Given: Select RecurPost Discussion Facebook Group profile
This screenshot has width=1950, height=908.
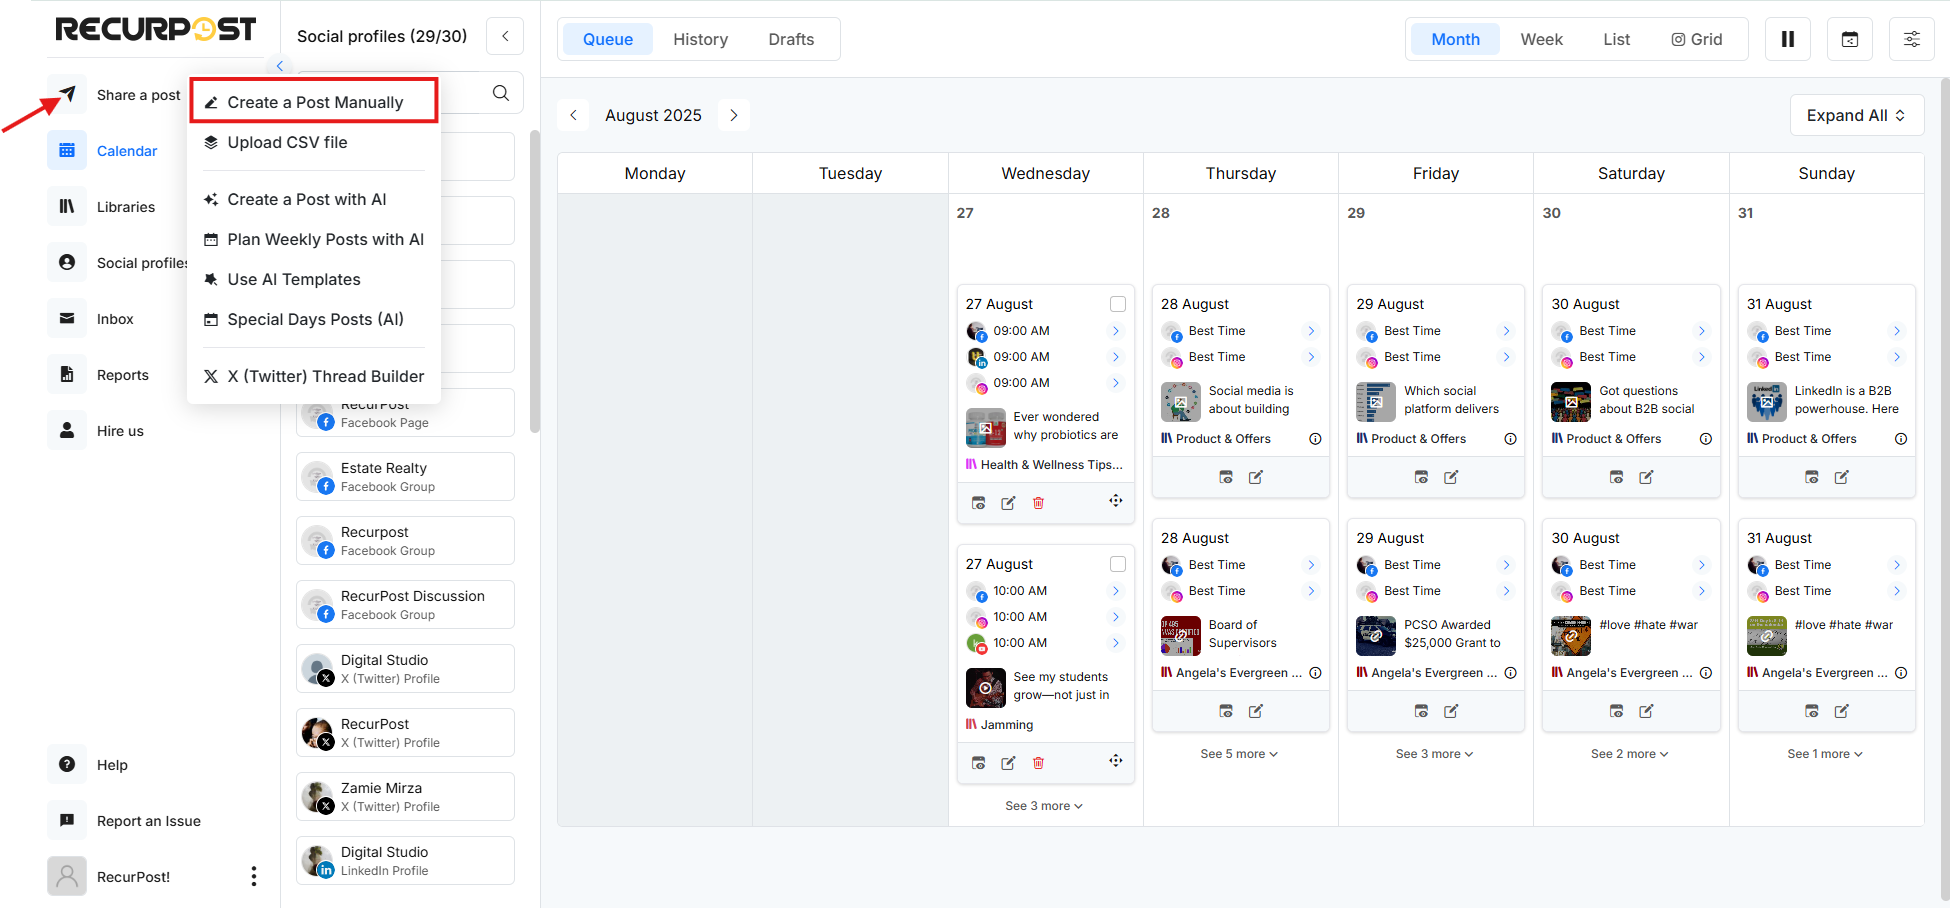Looking at the screenshot, I should pos(405,605).
